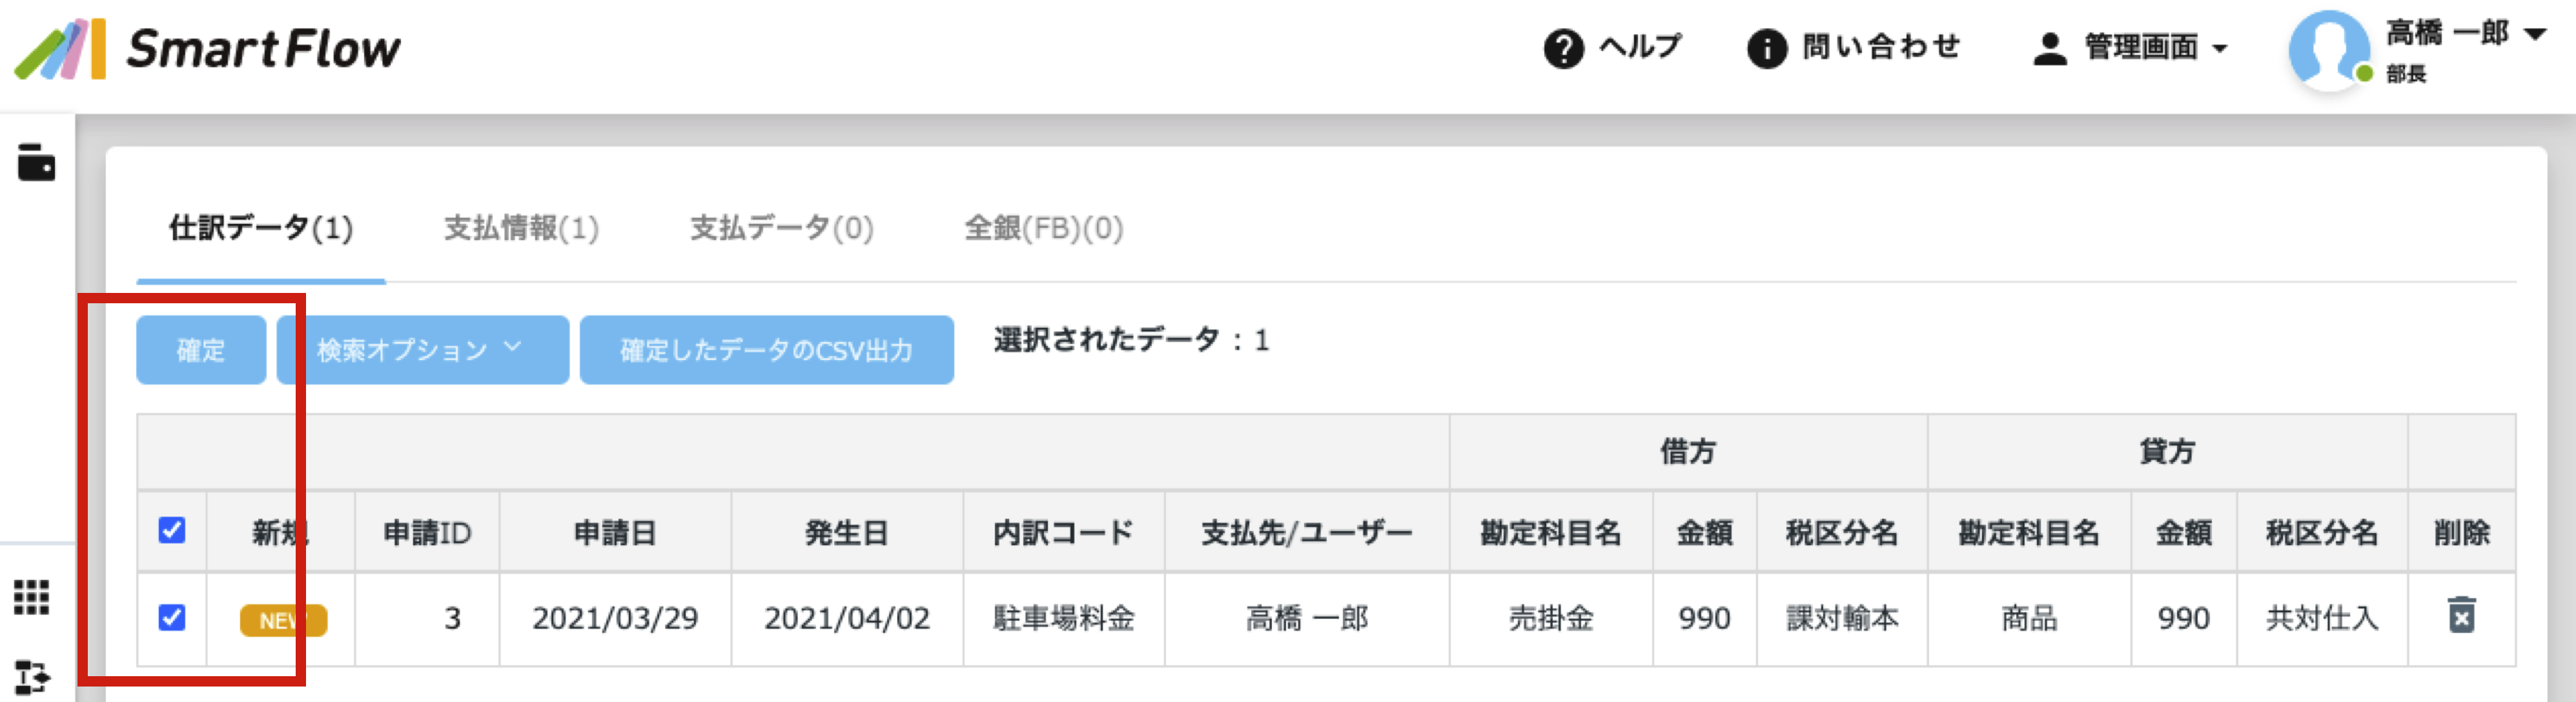Click the inquiry info icon

[x=1767, y=48]
